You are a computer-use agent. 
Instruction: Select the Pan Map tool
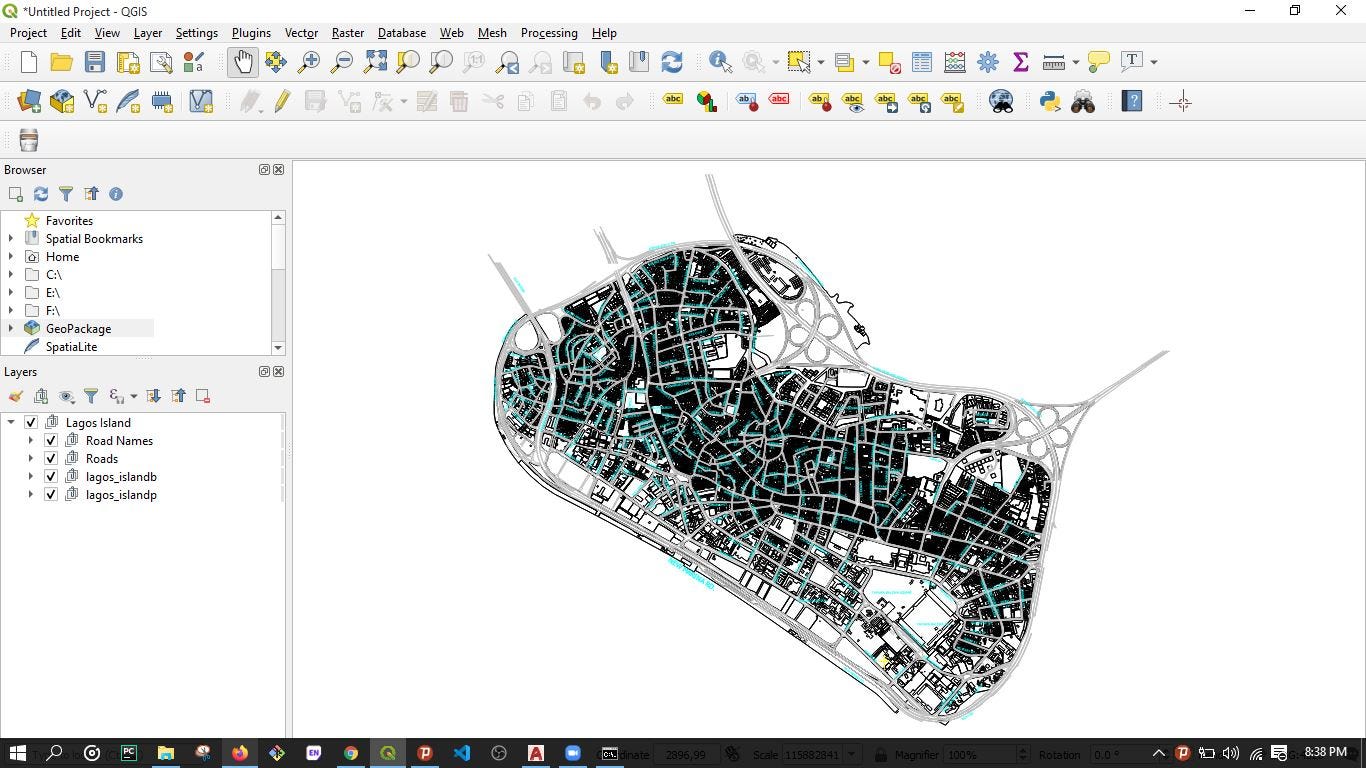tap(242, 61)
